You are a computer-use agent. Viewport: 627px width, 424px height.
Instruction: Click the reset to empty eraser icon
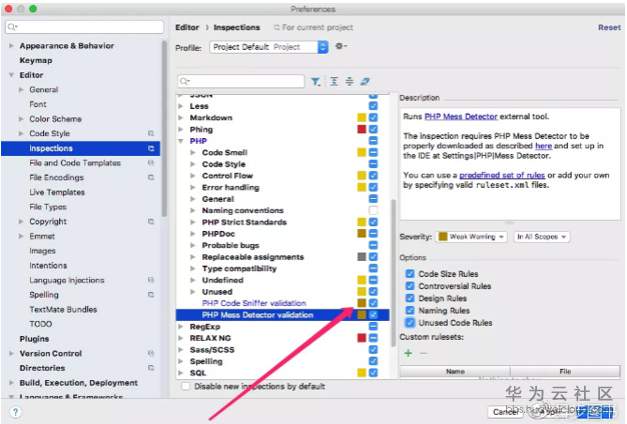[x=365, y=81]
